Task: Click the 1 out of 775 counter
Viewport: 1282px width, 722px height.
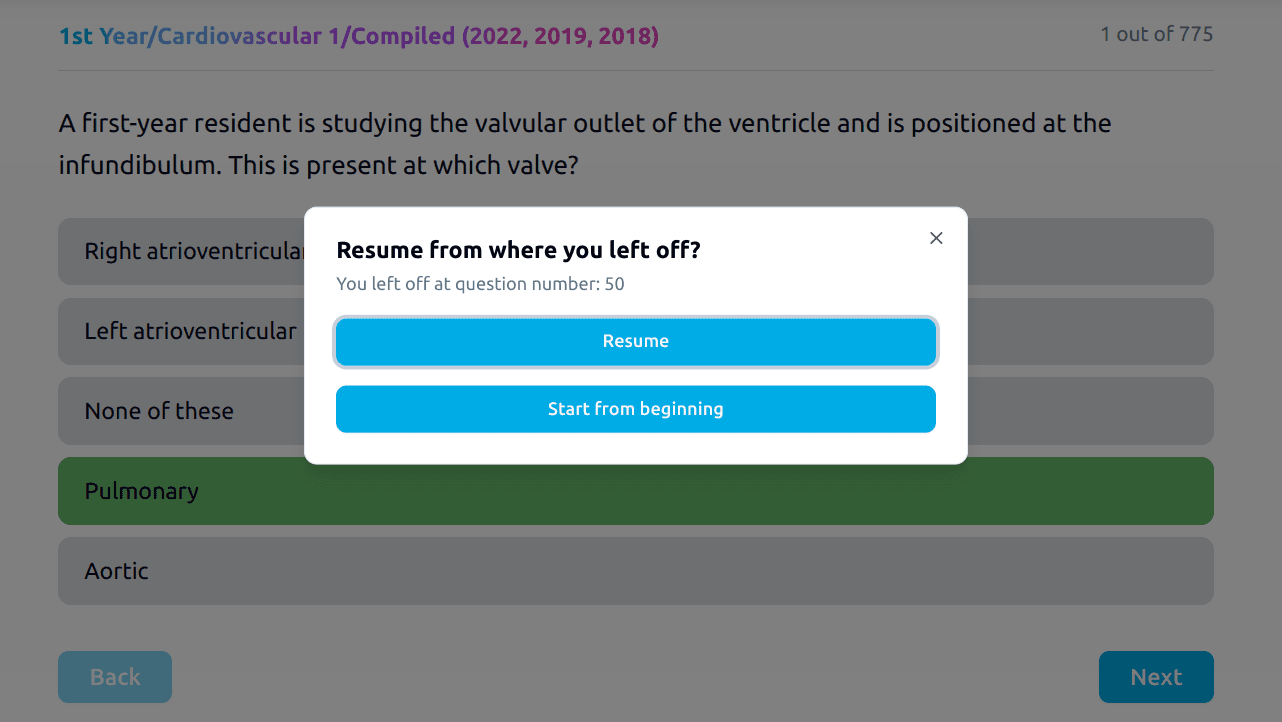Action: point(1156,35)
